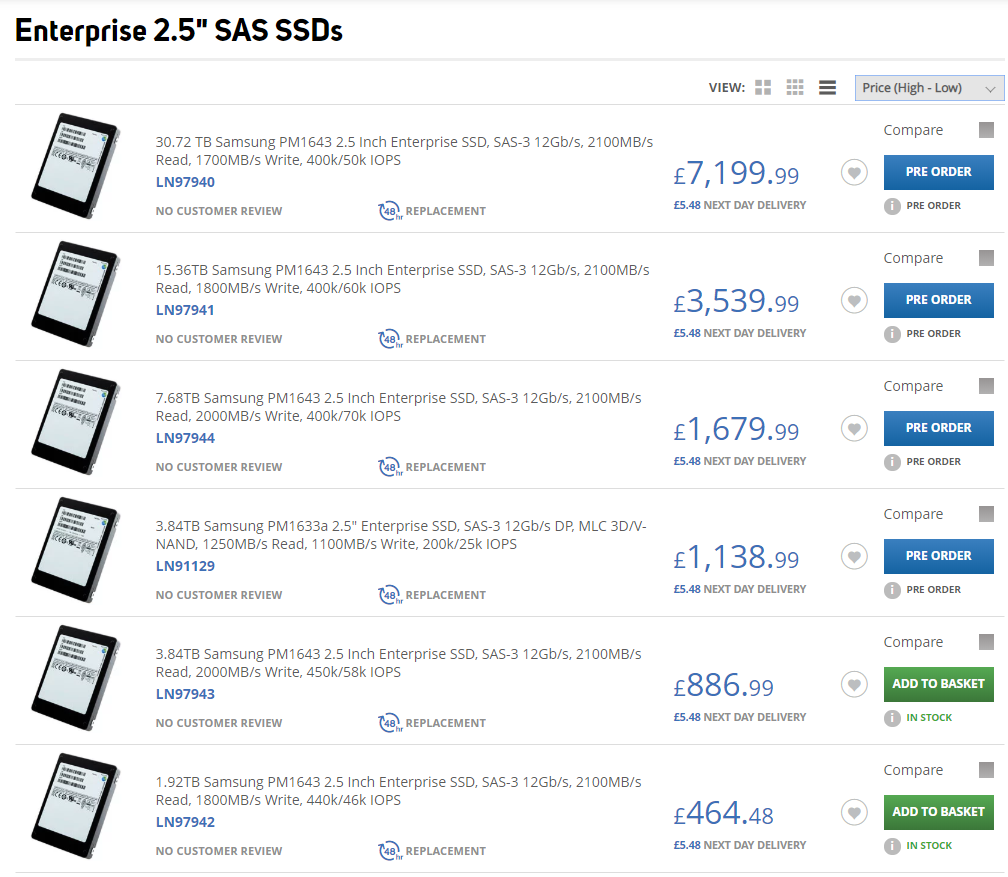Click 48hr replacement icon for LN97942
Viewport: 1008px width, 877px height.
390,851
